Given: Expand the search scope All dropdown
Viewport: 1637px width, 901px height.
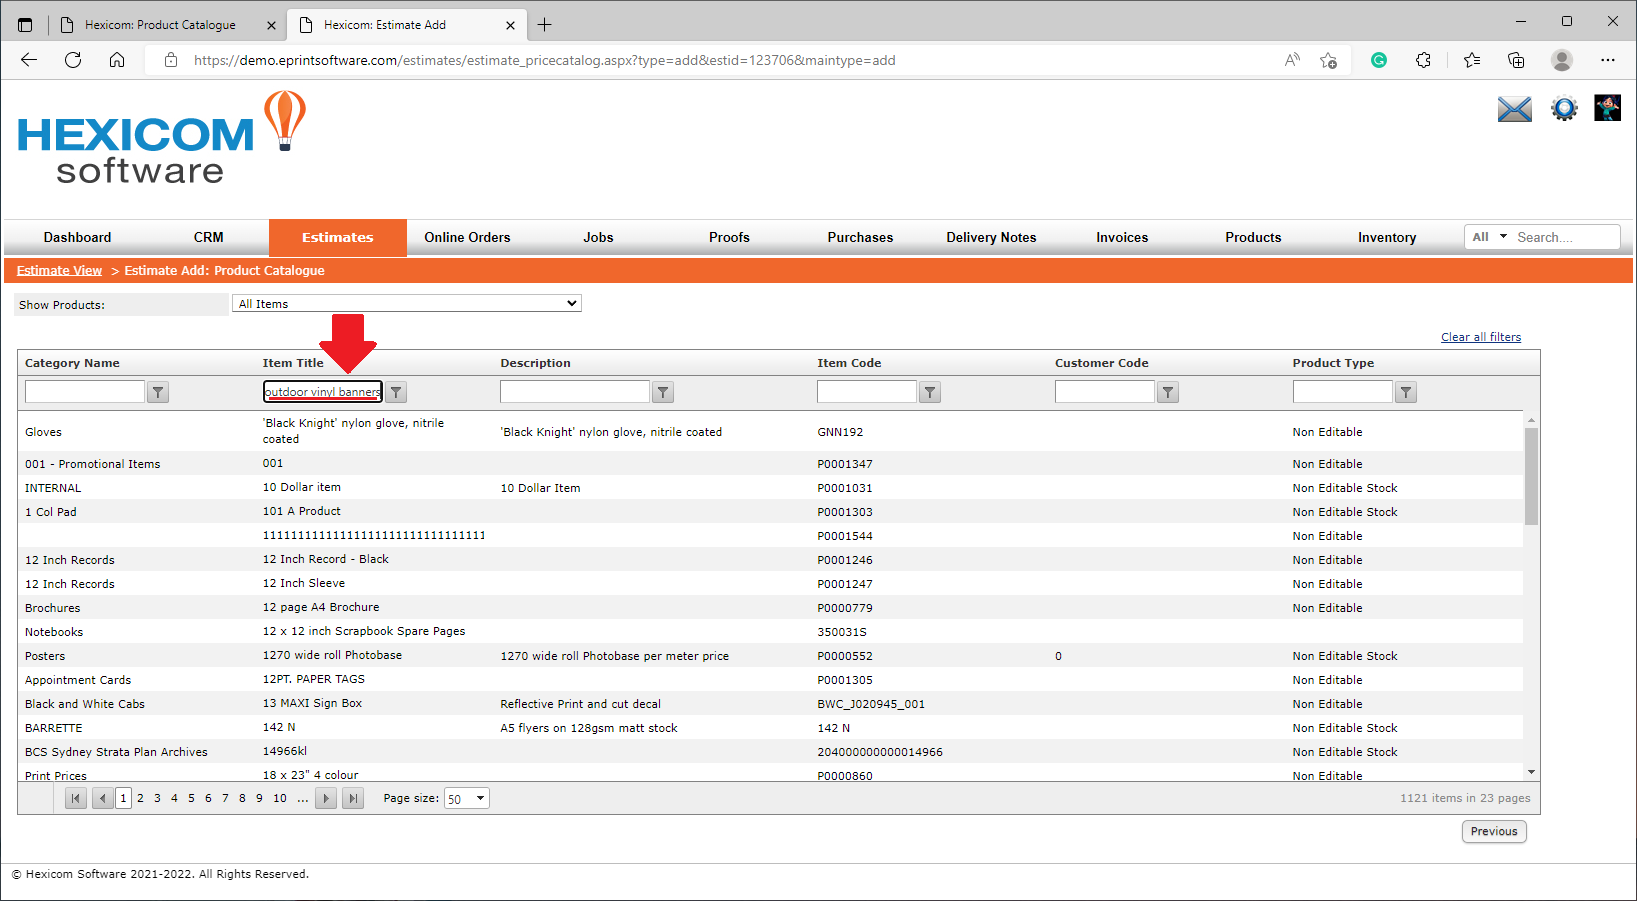Looking at the screenshot, I should click(x=1489, y=237).
